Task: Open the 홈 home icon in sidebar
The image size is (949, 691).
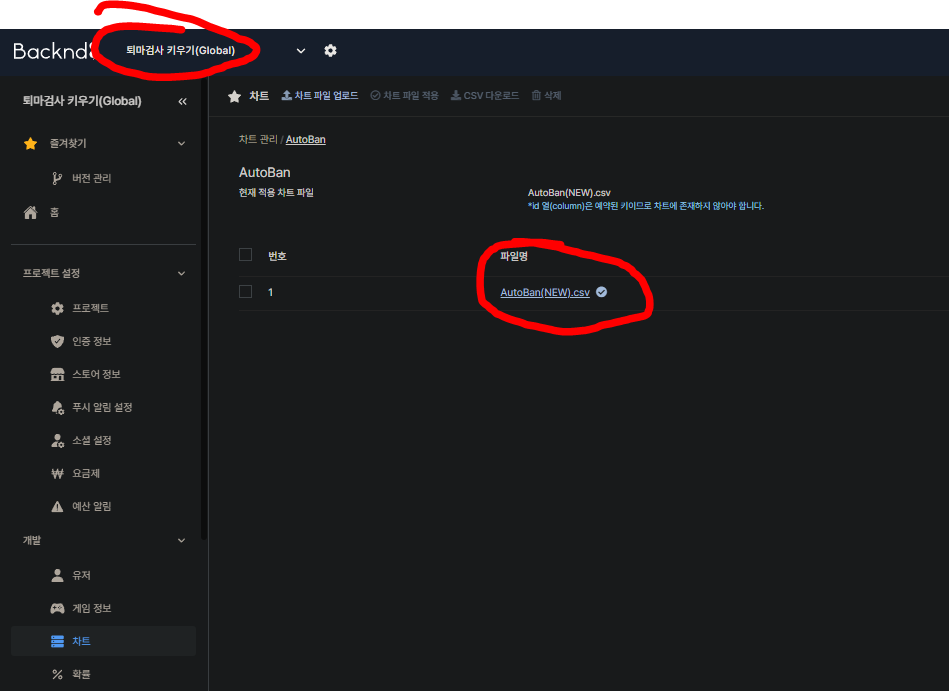Action: tap(30, 212)
